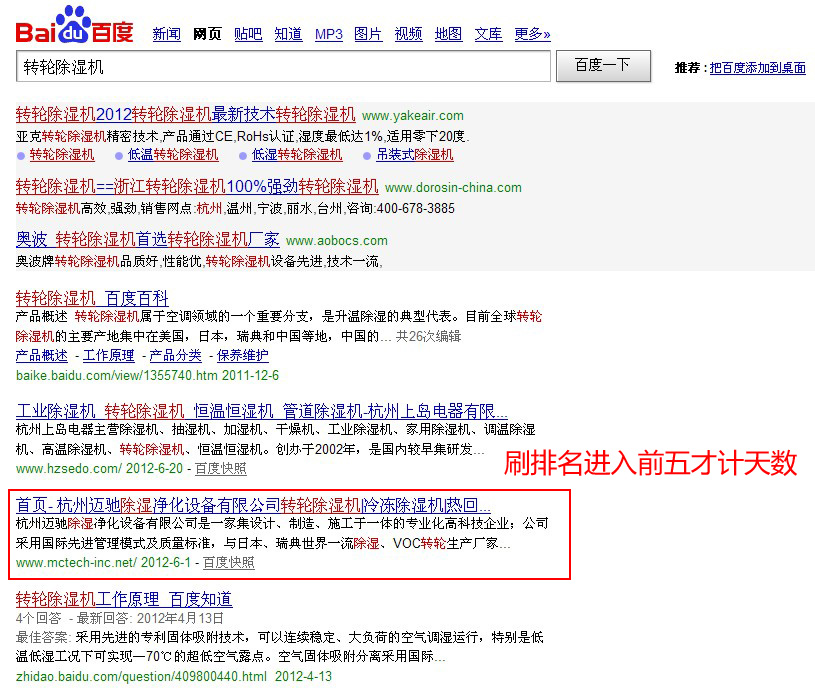The image size is (815, 688).
Task: Click the green www.yakeair.com address
Action: pos(413,115)
